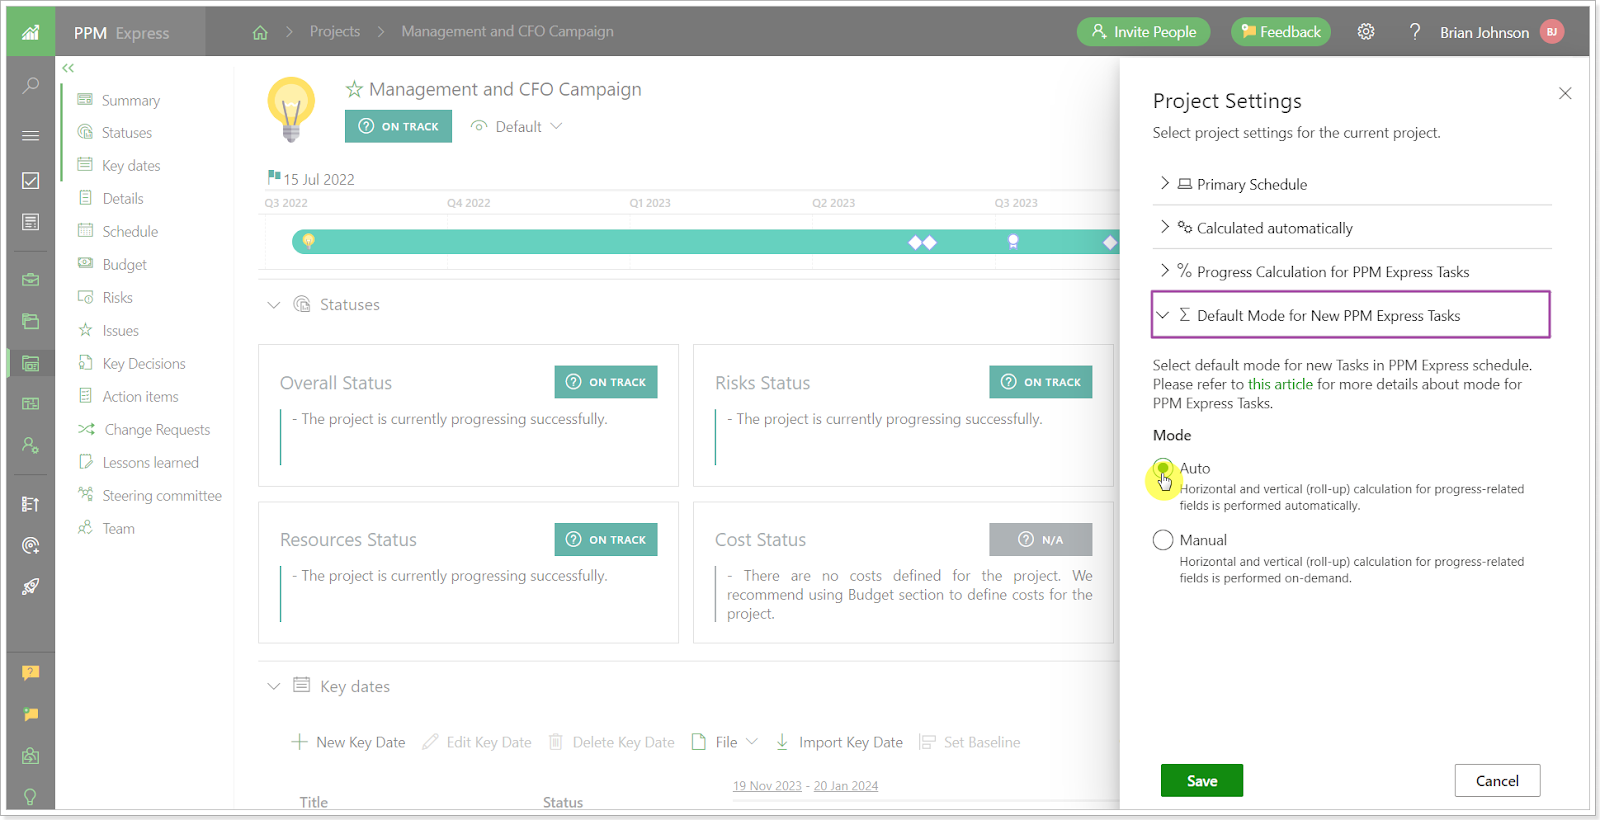Image resolution: width=1600 pixels, height=820 pixels.
Task: Click the yellow help chat icon in rail
Action: 31,672
